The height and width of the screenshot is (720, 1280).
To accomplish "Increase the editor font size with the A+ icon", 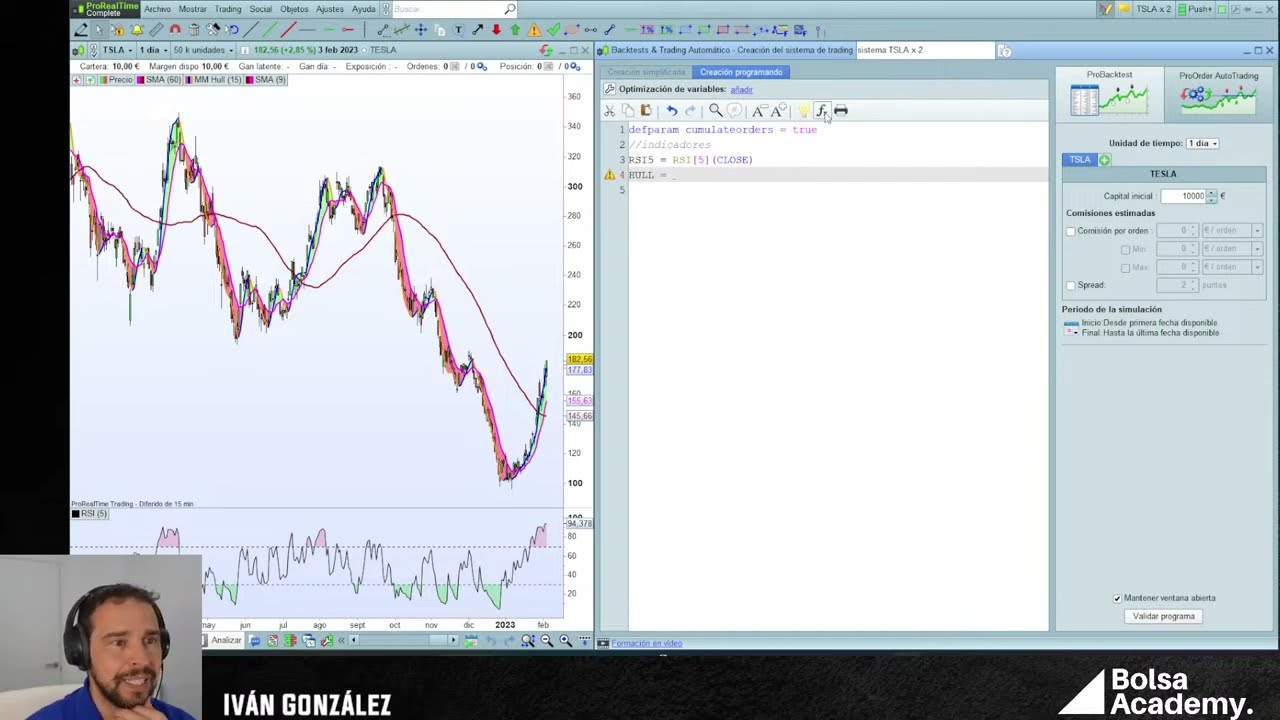I will pos(779,110).
